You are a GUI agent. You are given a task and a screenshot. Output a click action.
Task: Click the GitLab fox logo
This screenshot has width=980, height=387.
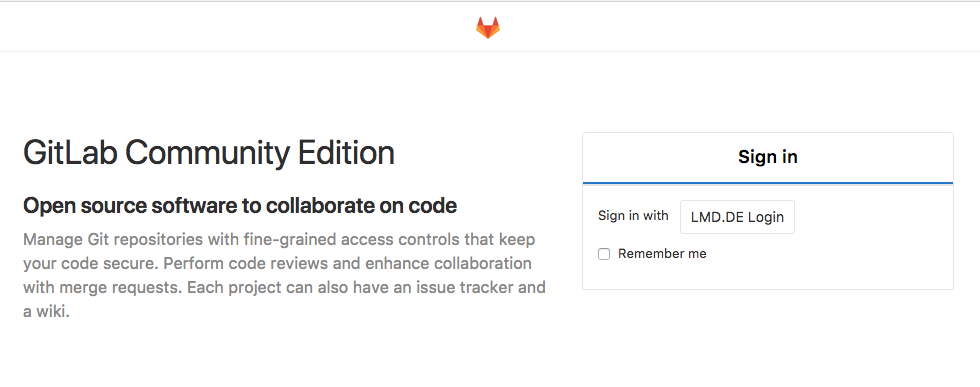click(x=488, y=28)
